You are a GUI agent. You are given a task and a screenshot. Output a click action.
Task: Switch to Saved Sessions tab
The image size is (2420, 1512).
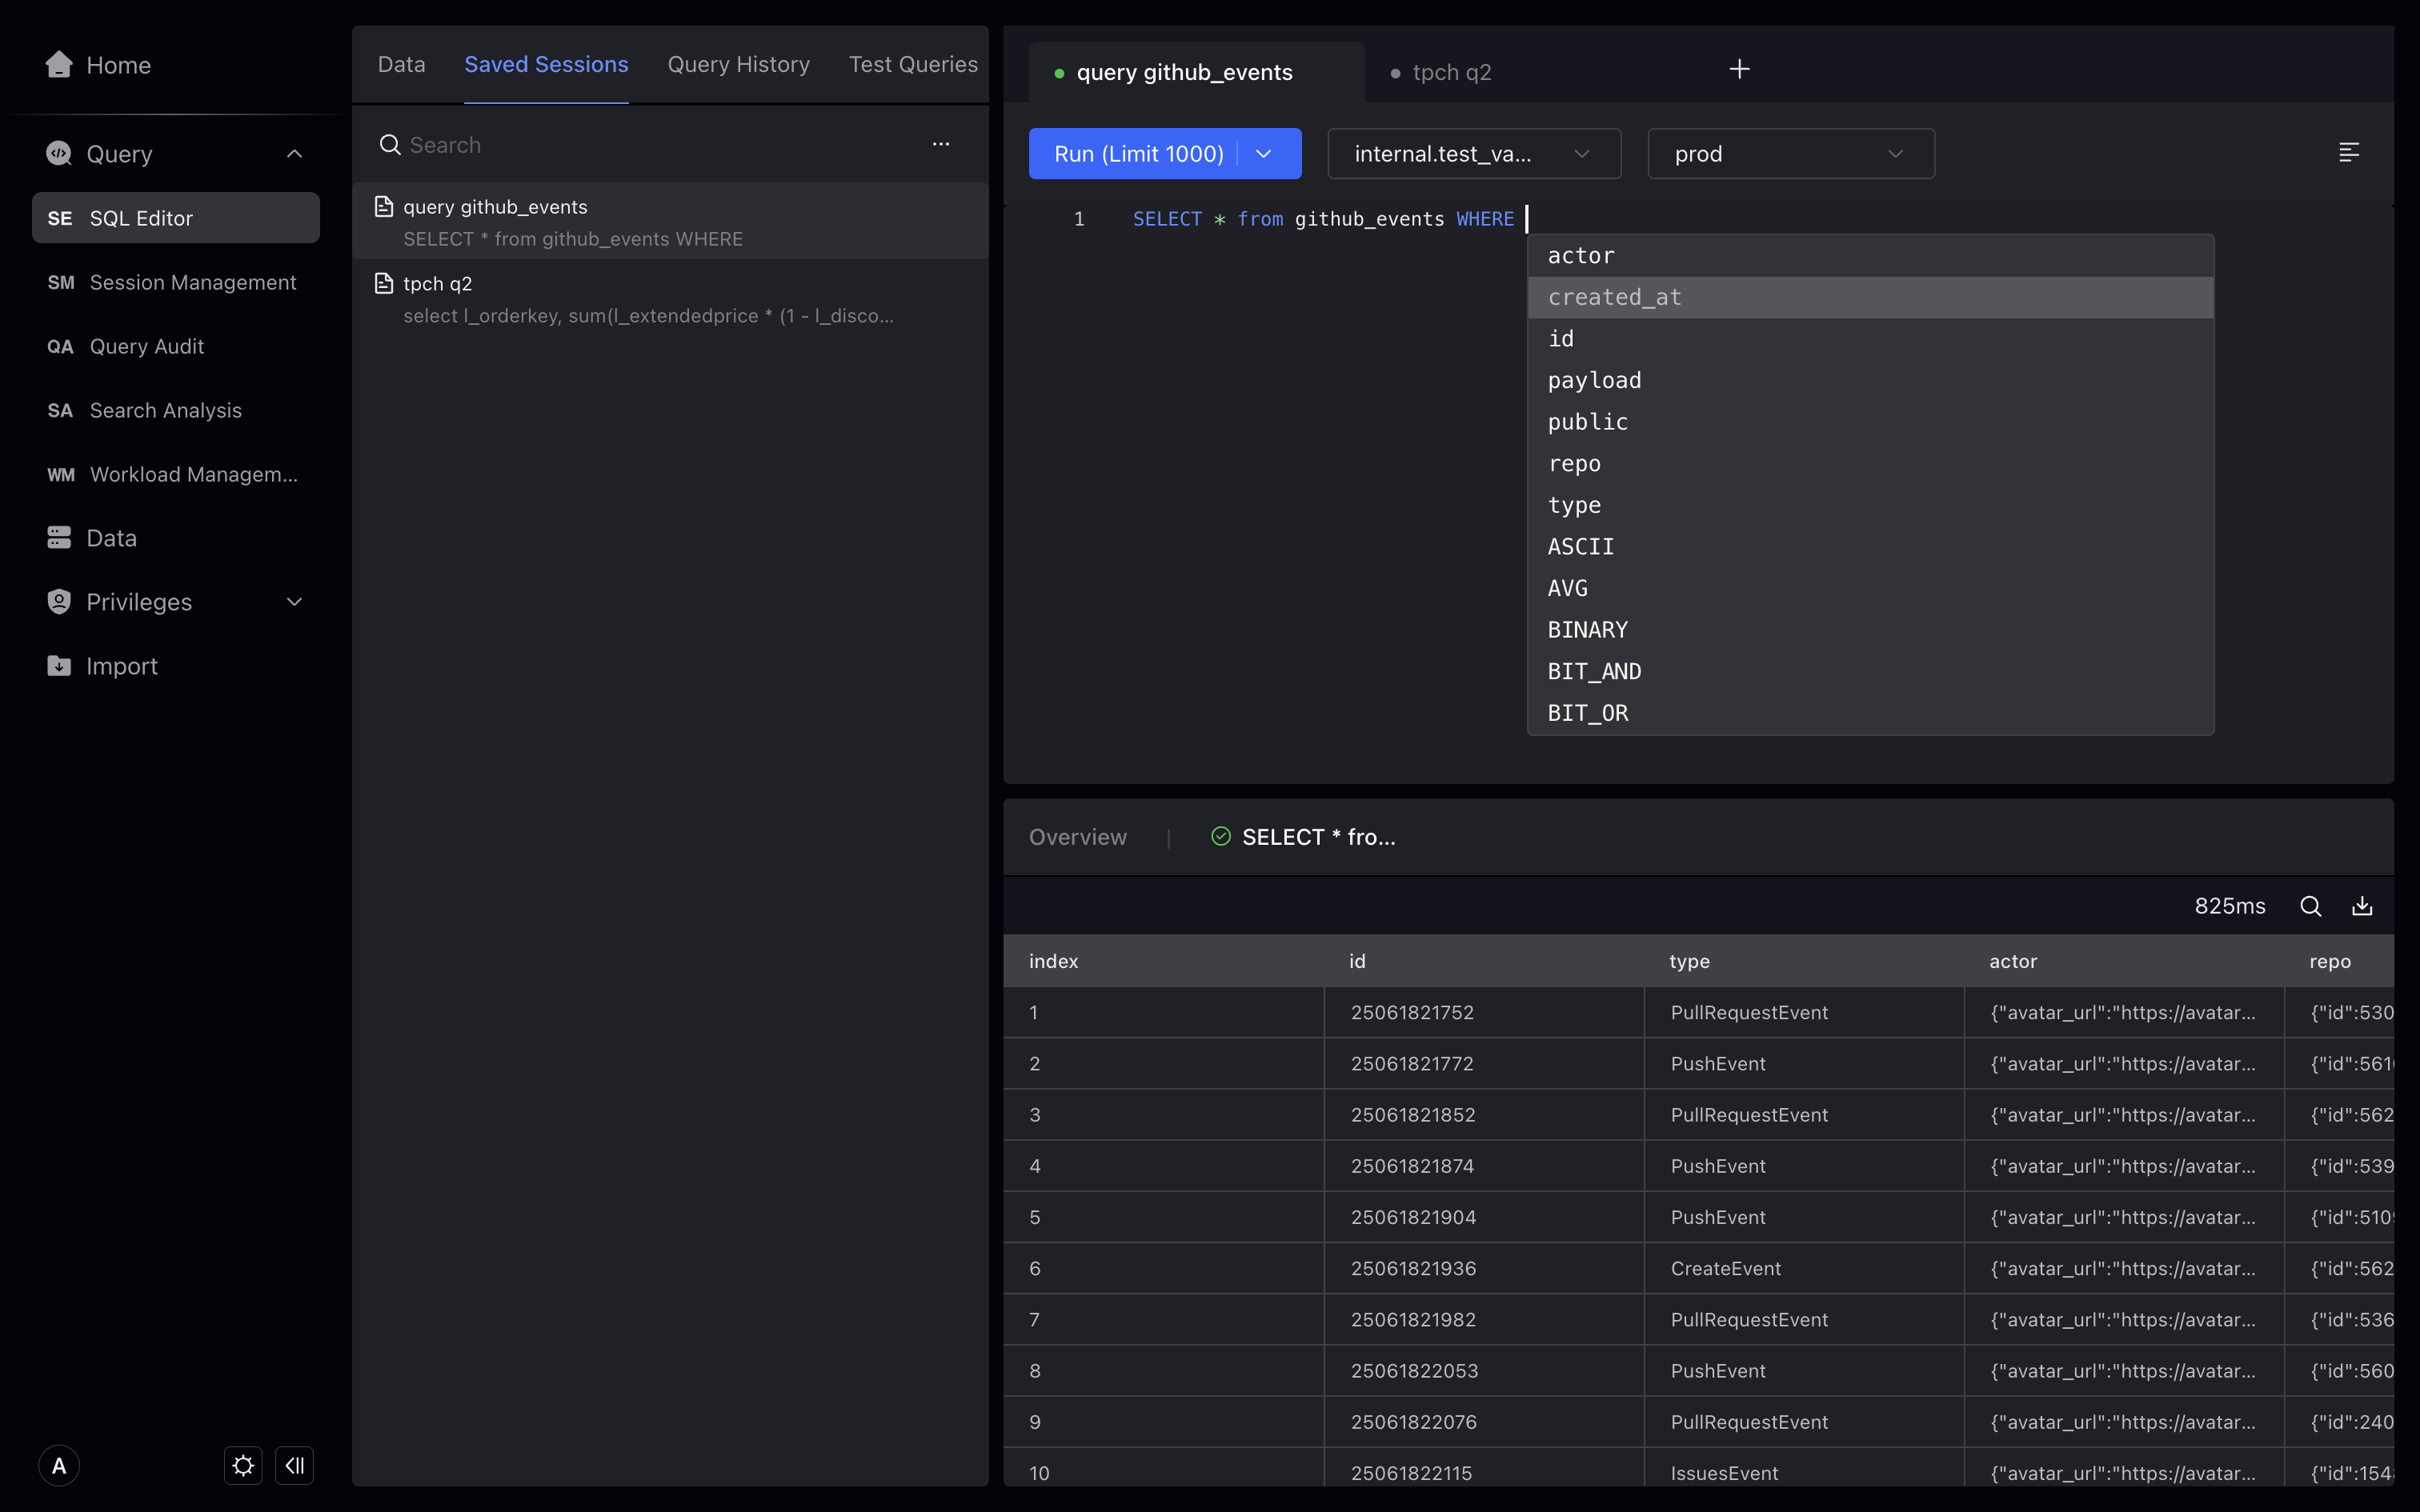pyautogui.click(x=546, y=64)
